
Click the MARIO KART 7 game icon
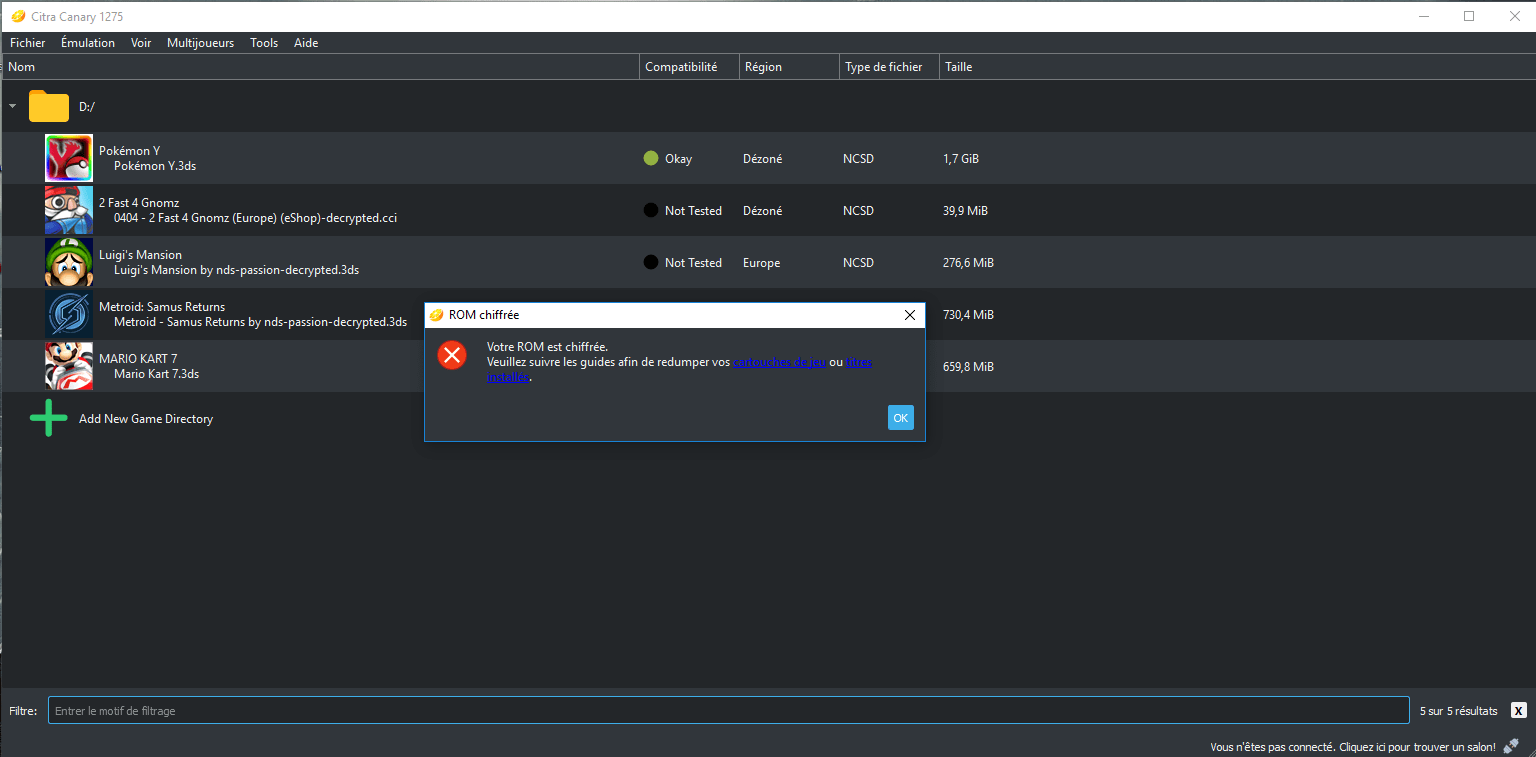click(x=69, y=366)
